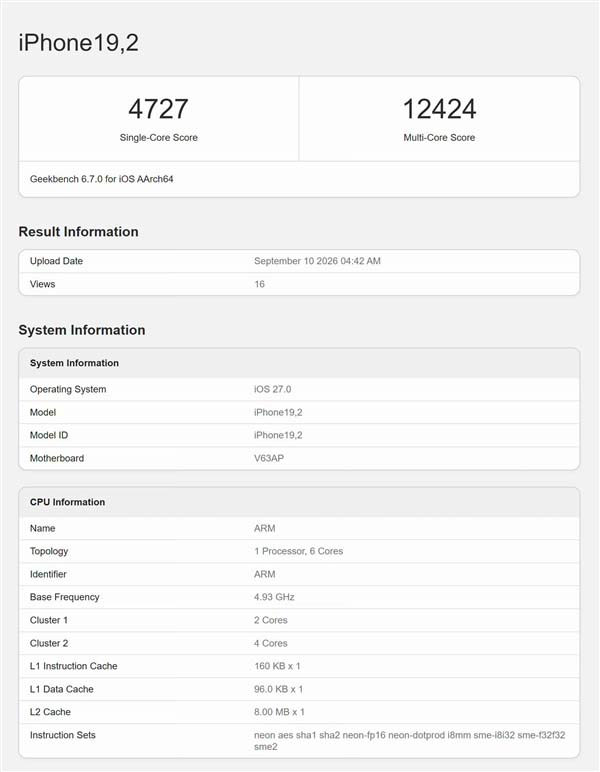This screenshot has width=600, height=772.
Task: Click the Result Information heading
Action: click(x=78, y=232)
